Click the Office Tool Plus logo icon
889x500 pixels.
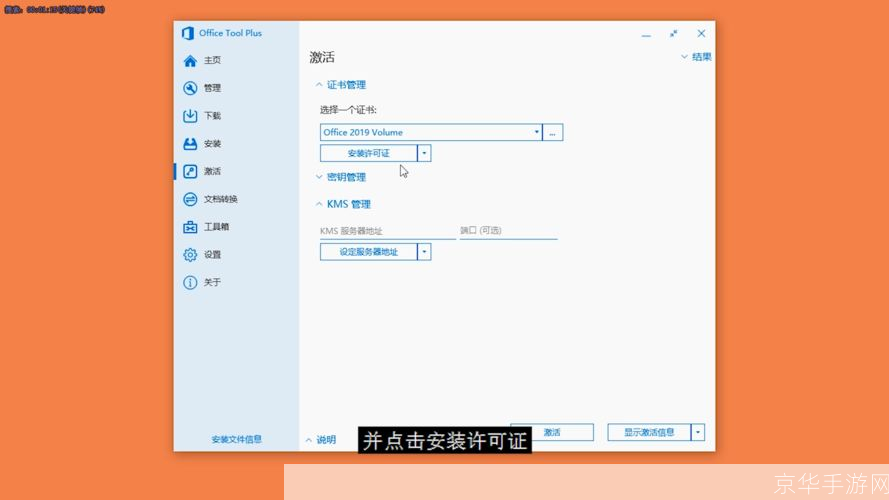[x=188, y=33]
